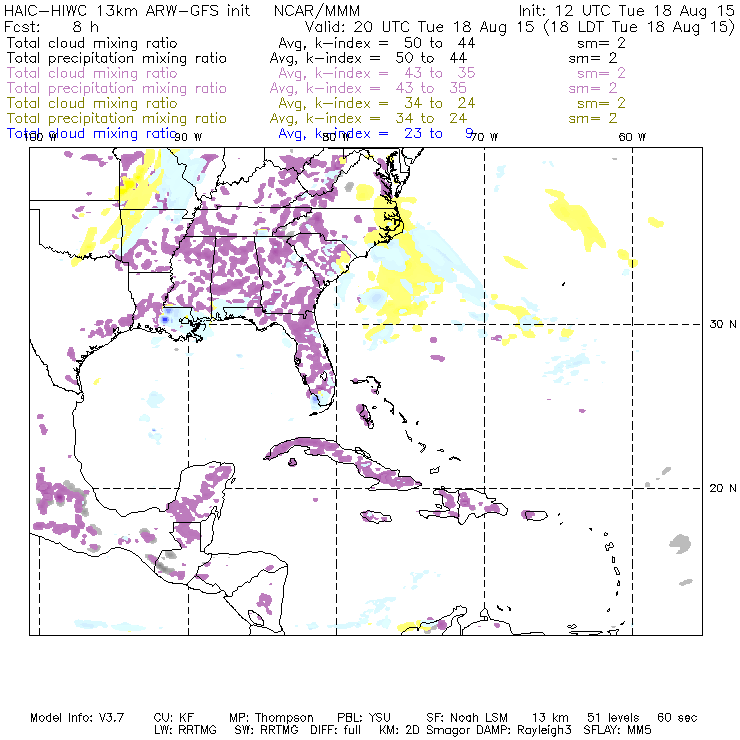Click the 'PBL: YSU' text
Viewport: 740px width, 740px height.
[364, 718]
